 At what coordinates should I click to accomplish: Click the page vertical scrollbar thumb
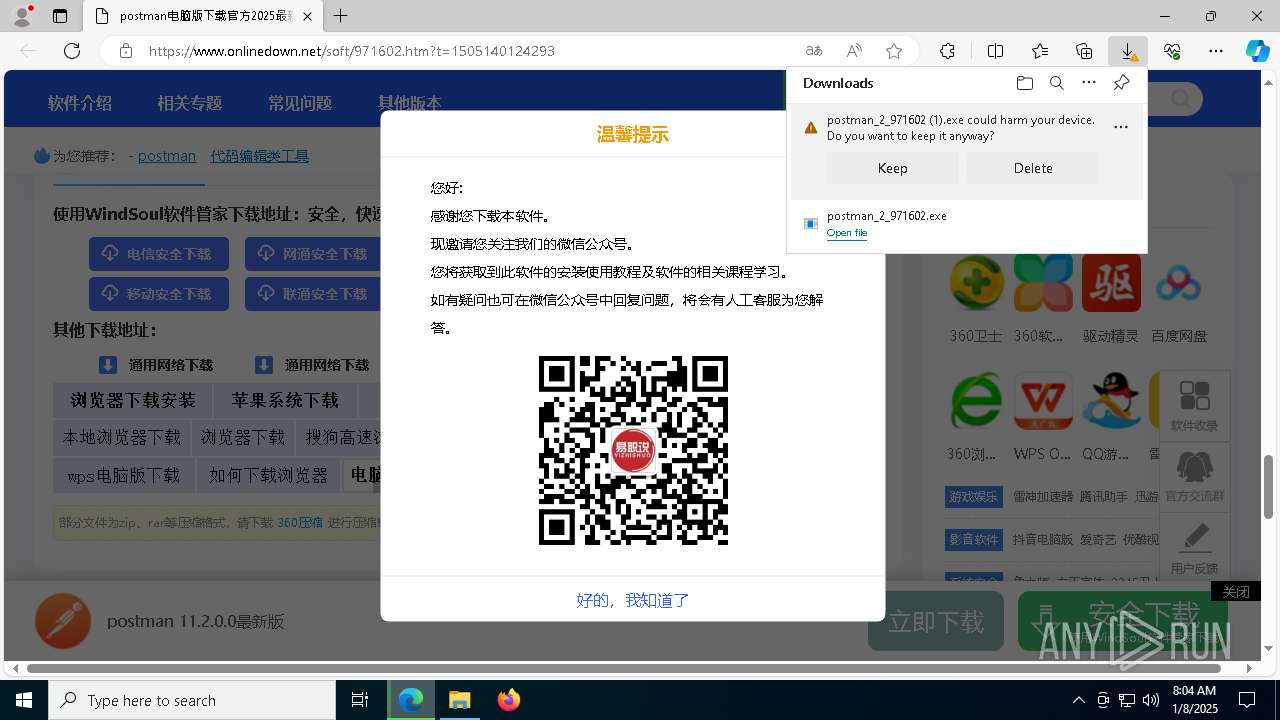[x=1268, y=487]
